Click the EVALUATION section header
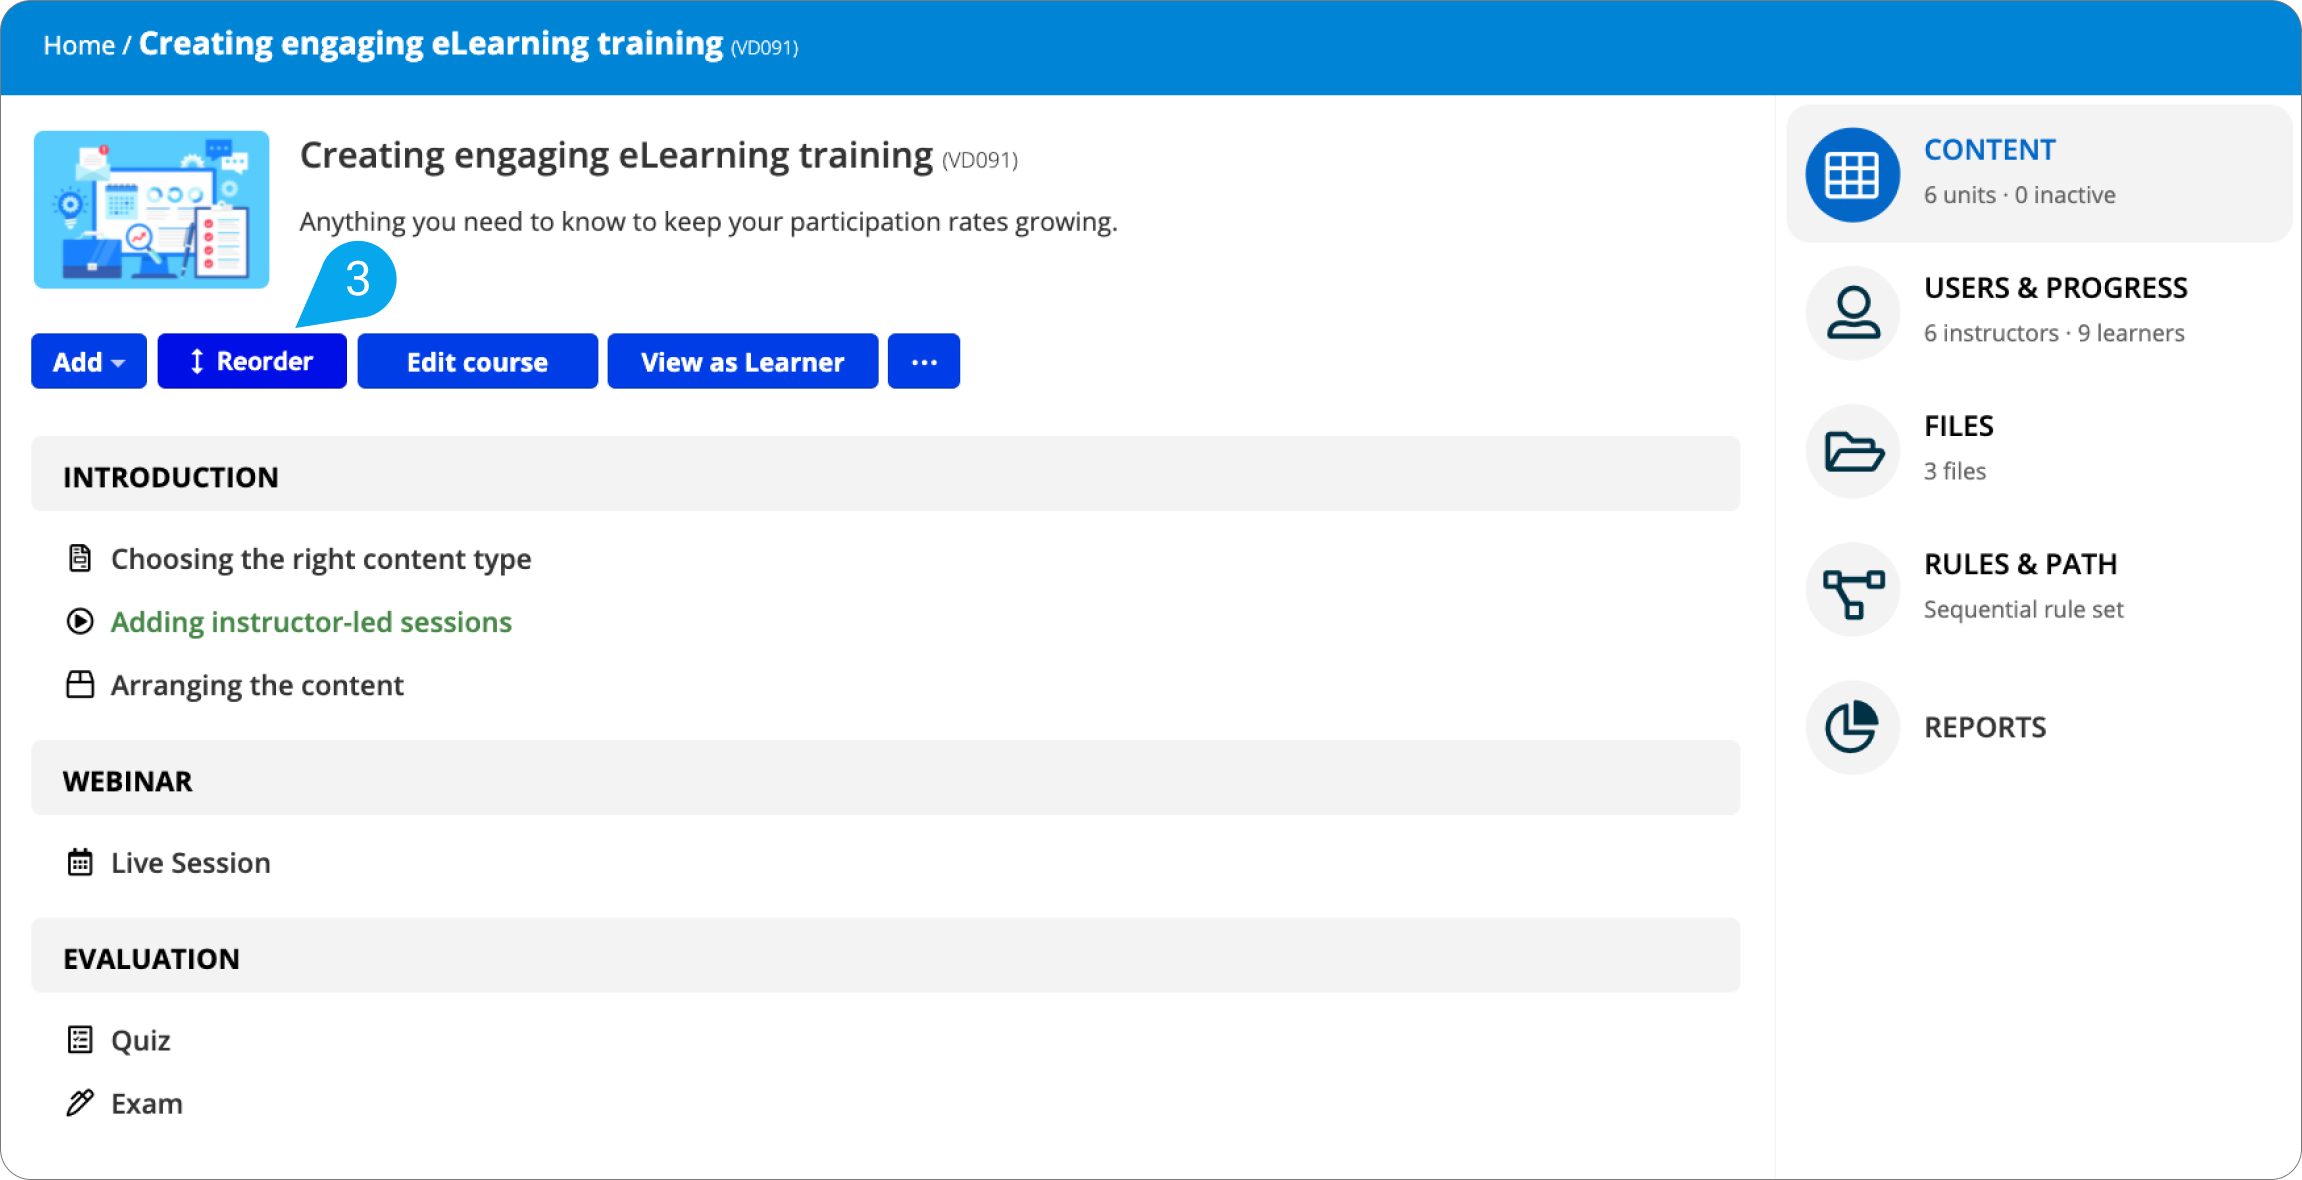Image resolution: width=2302 pixels, height=1180 pixels. [x=886, y=956]
